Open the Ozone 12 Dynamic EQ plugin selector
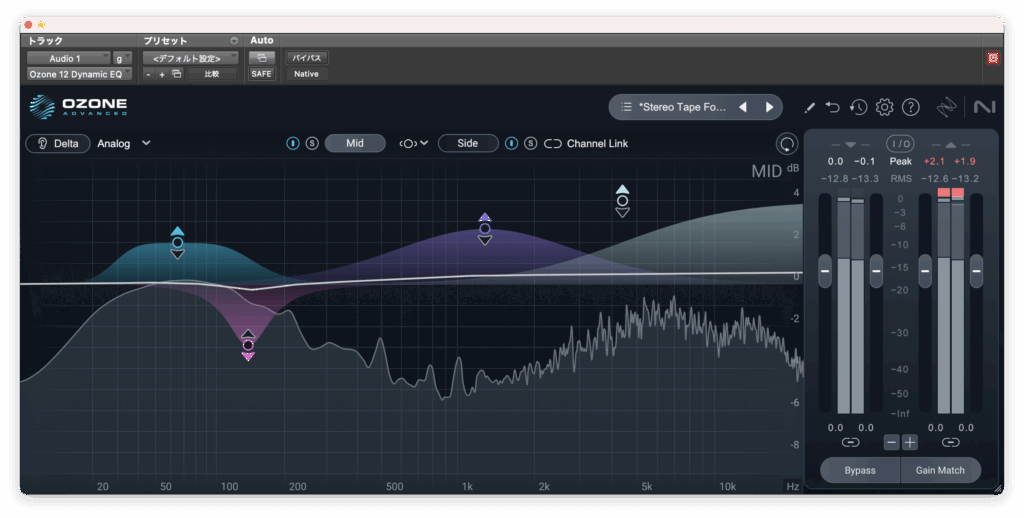Viewport: 1024px width, 518px height. coord(78,74)
